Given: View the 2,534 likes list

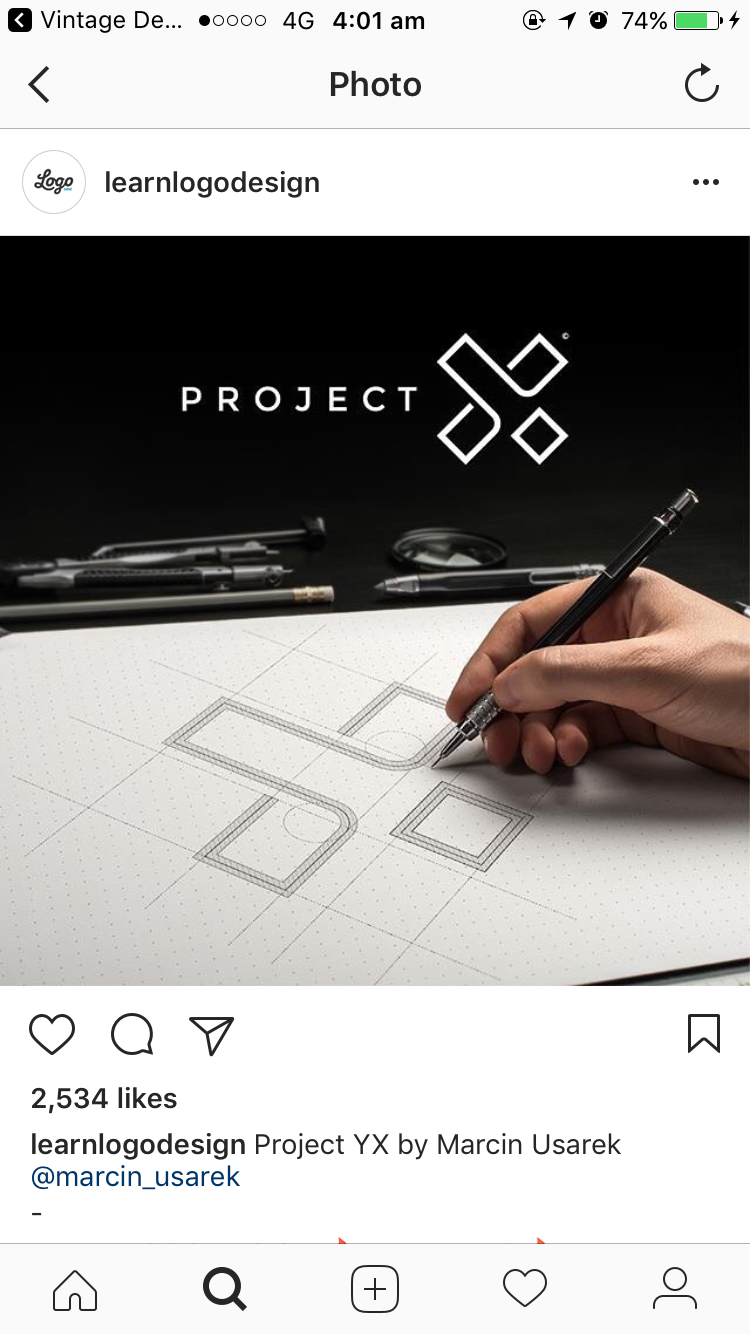Looking at the screenshot, I should [104, 1098].
